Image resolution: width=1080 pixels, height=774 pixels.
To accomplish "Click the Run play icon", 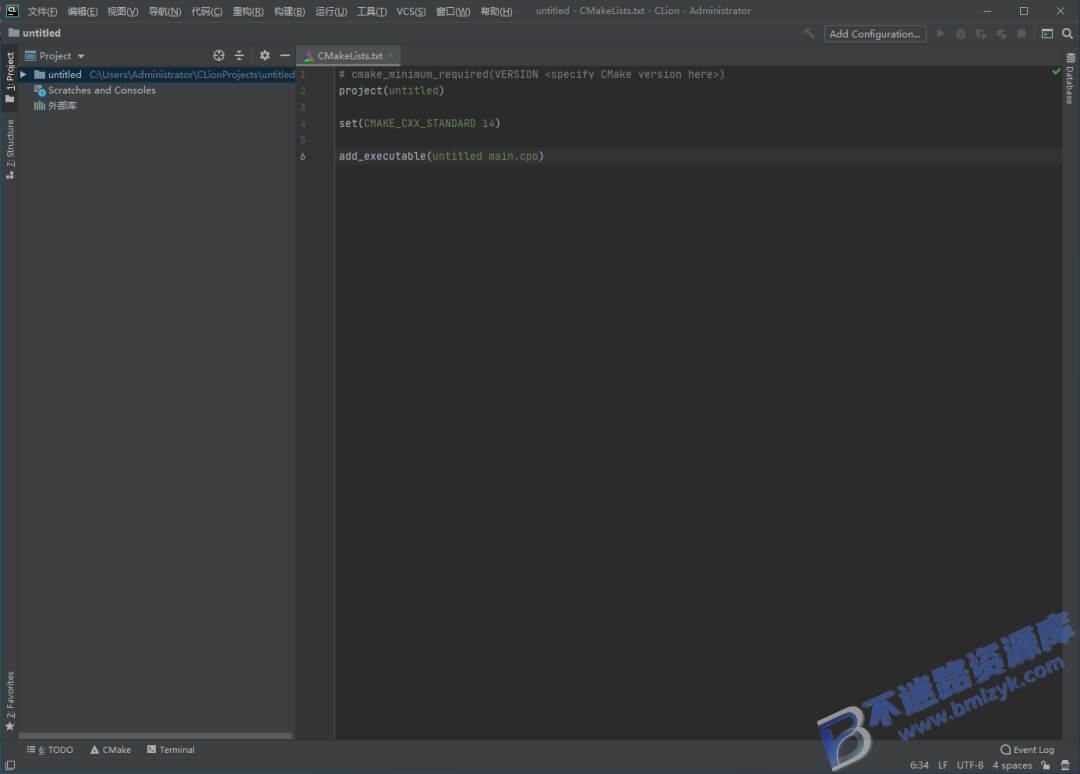I will point(940,34).
